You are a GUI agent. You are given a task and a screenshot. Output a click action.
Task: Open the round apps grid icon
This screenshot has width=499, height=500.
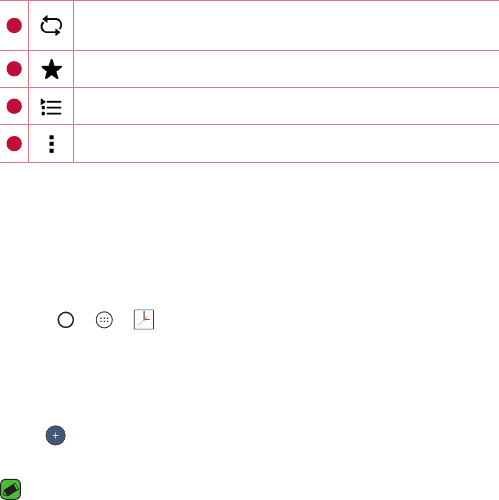104,320
